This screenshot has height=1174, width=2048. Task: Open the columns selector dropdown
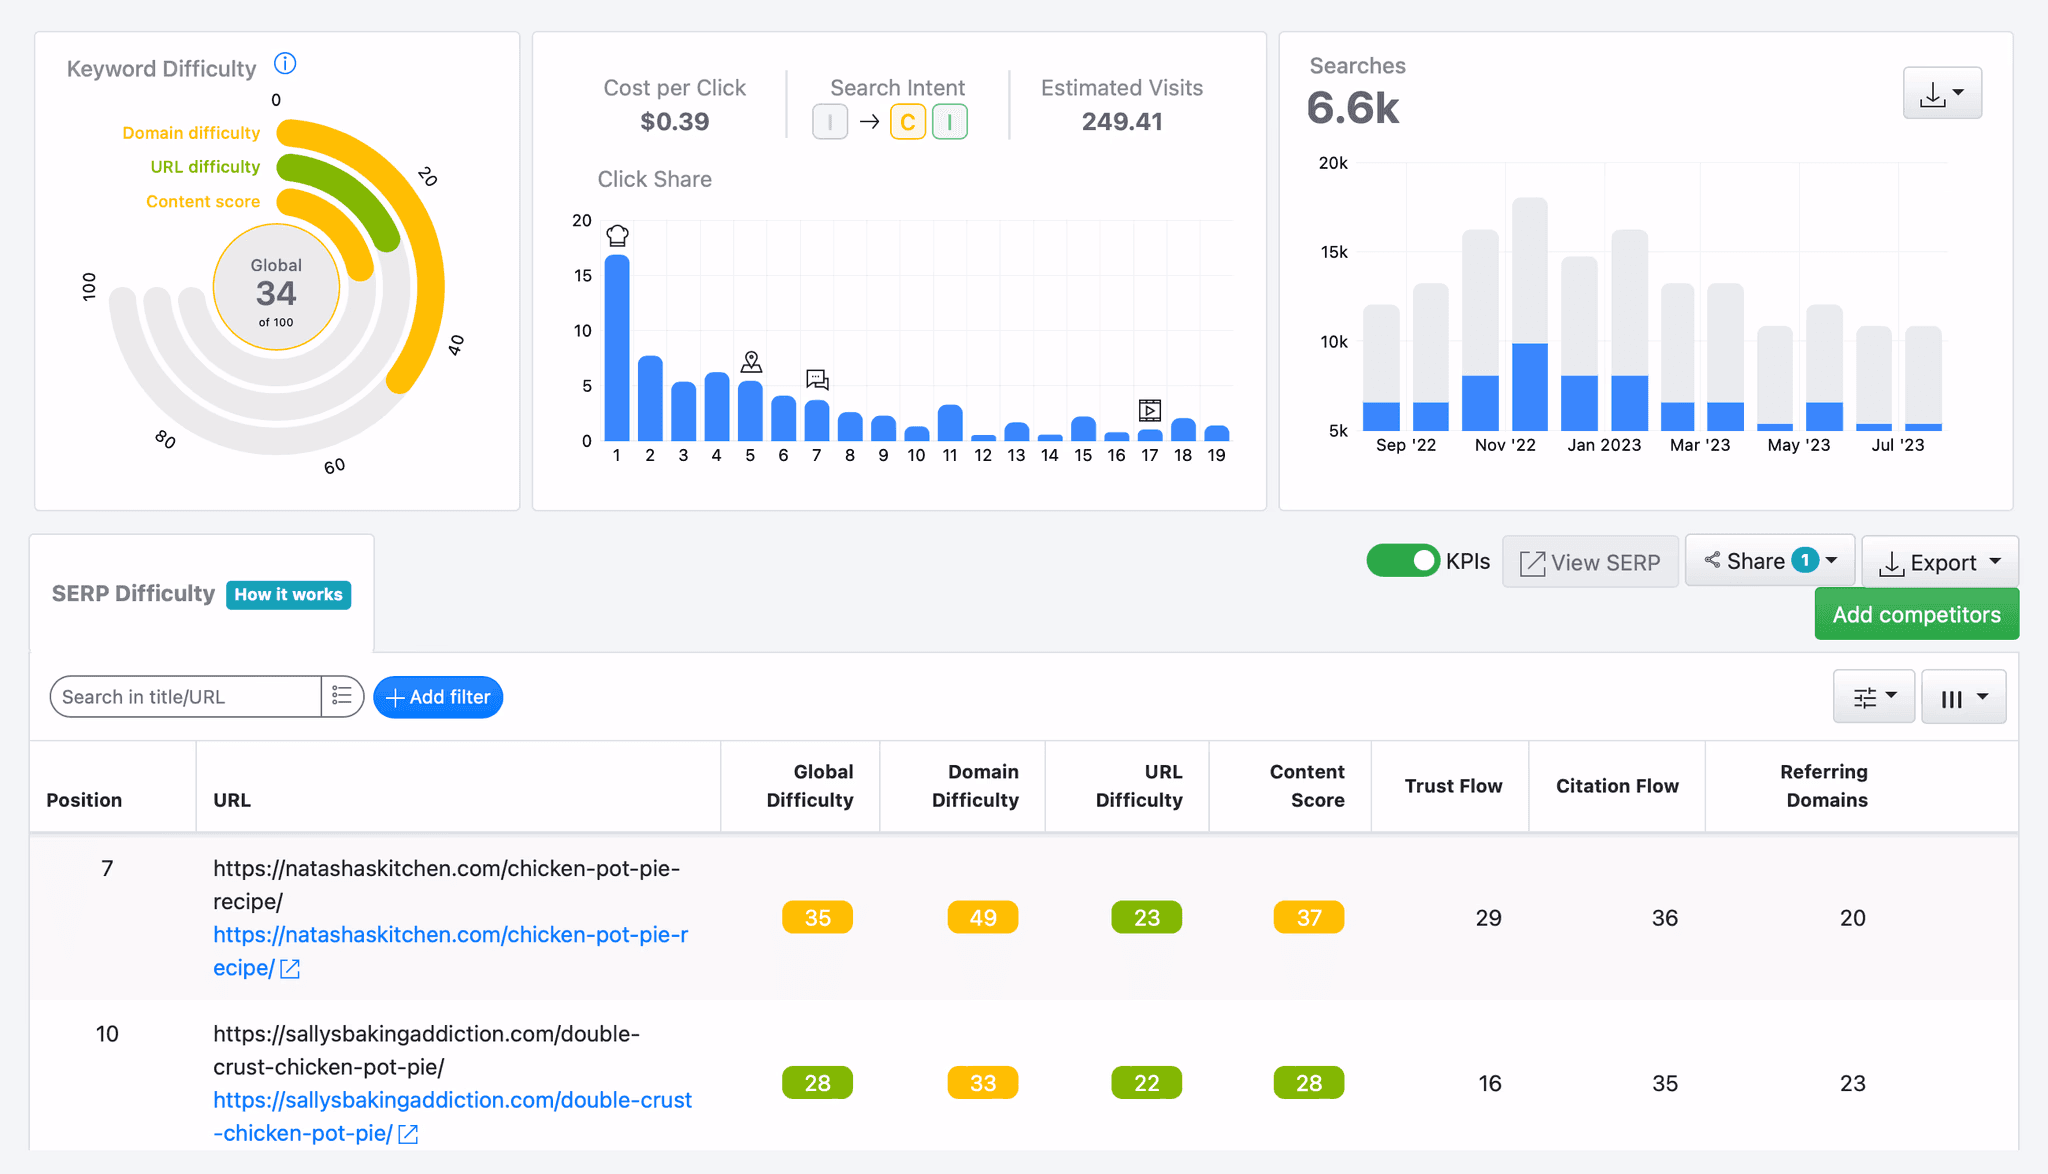[x=1963, y=697]
